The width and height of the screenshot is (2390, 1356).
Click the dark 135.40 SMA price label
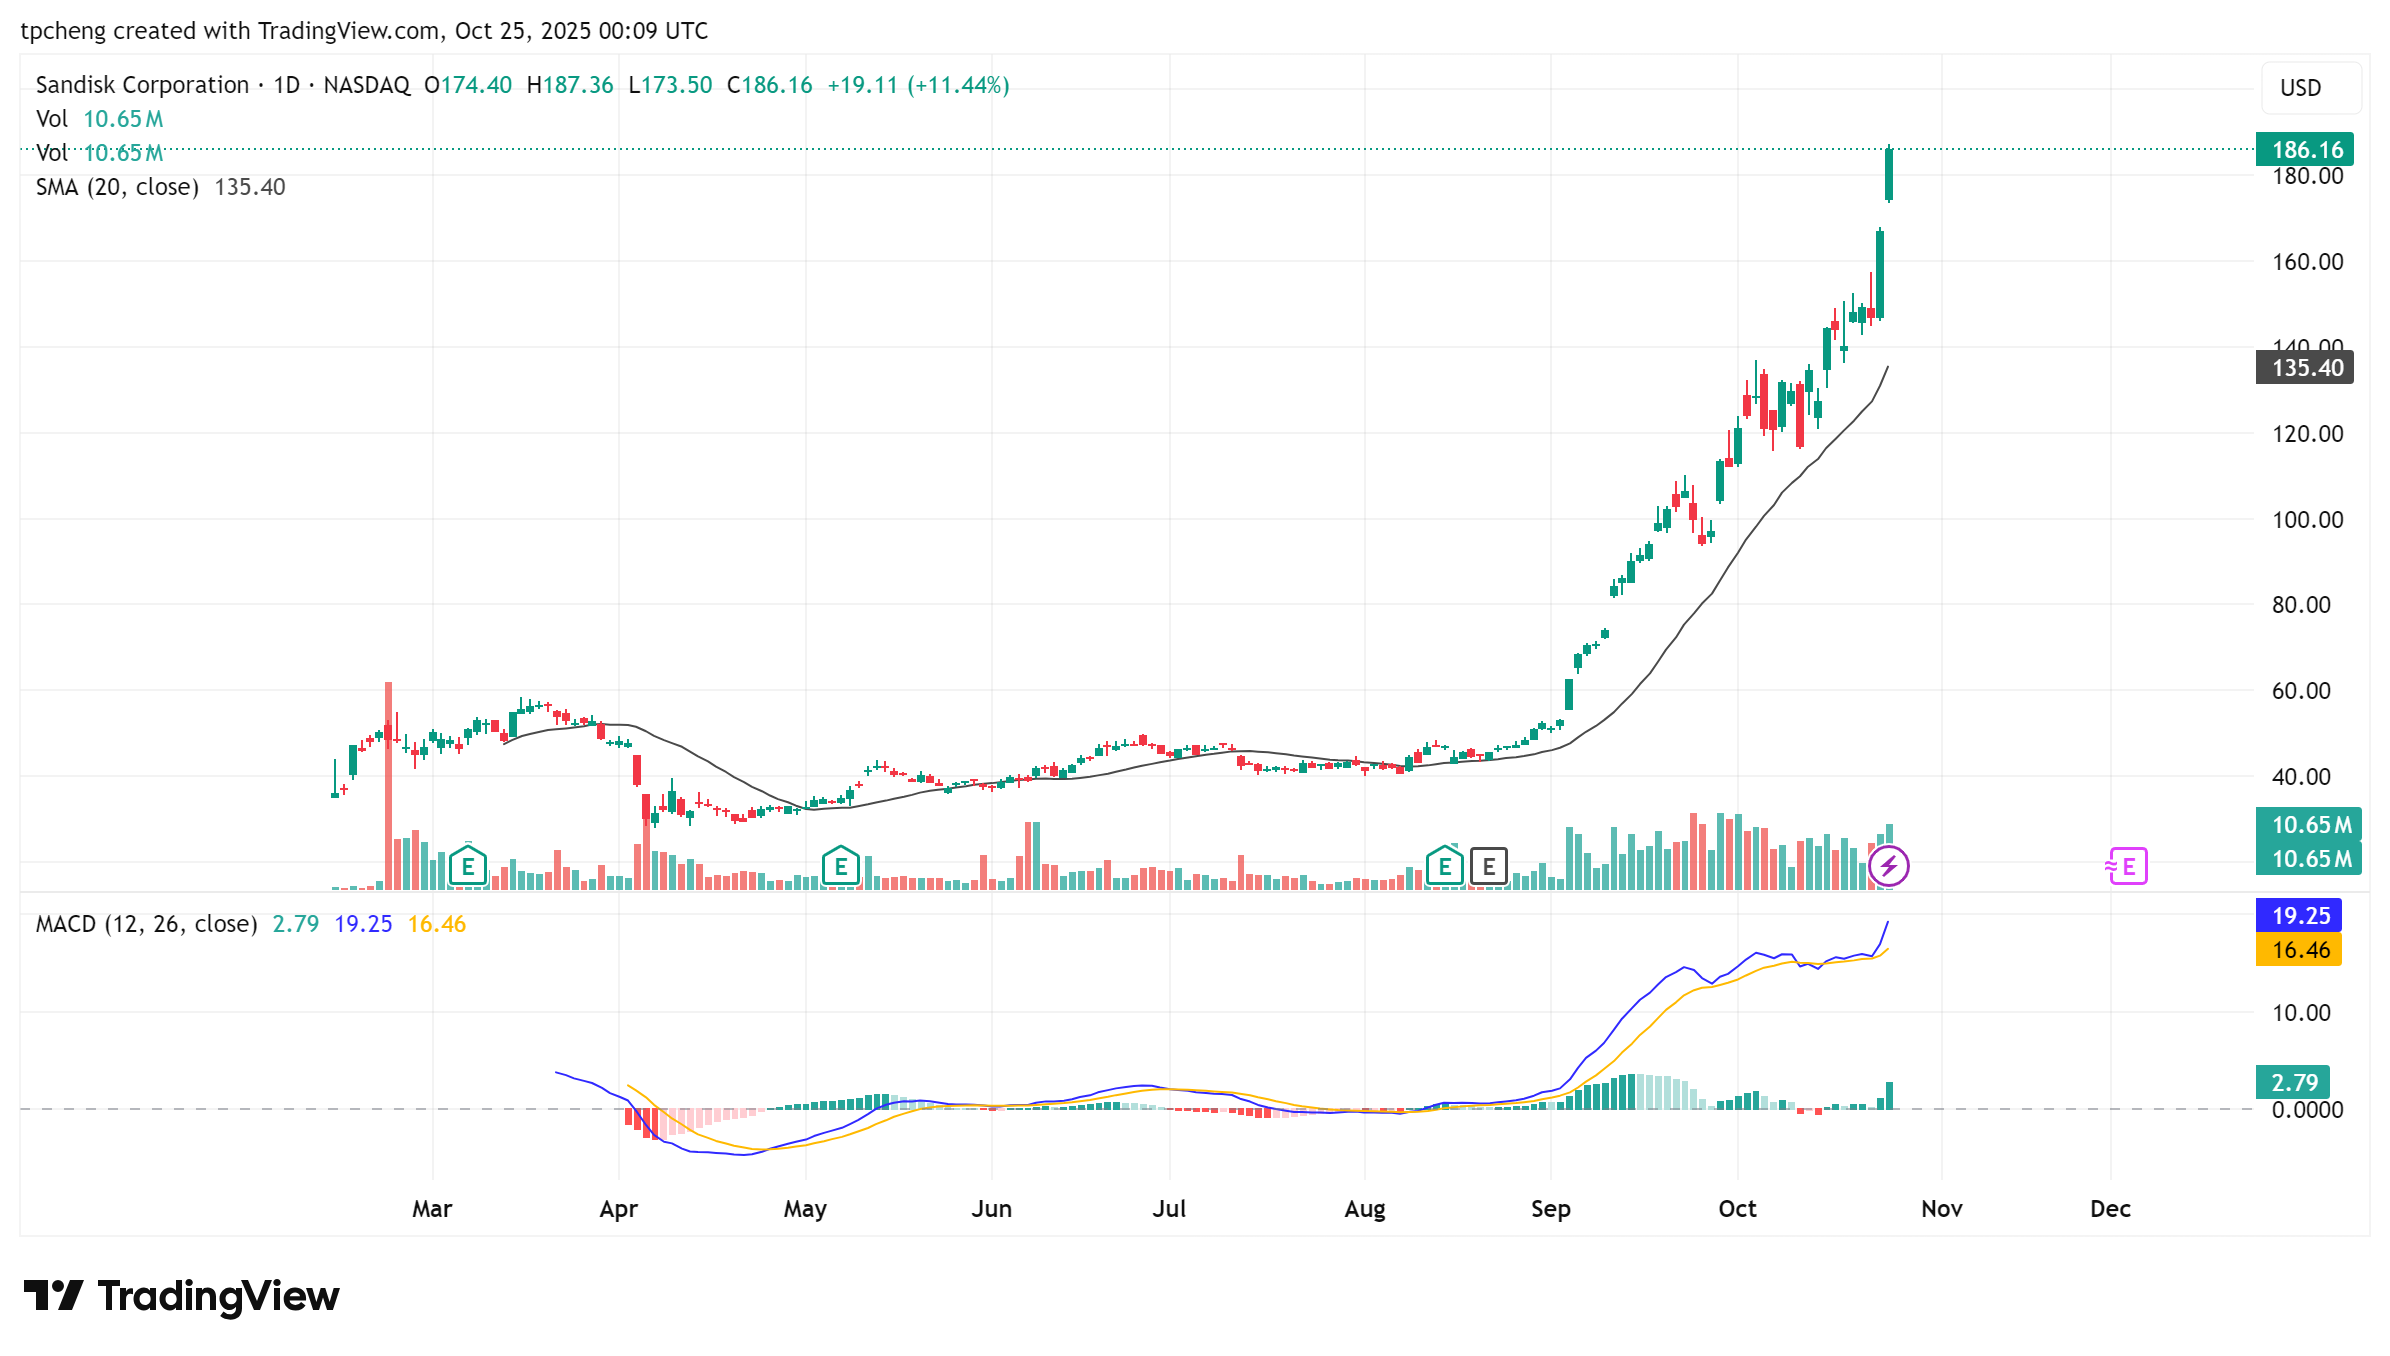pos(2305,368)
